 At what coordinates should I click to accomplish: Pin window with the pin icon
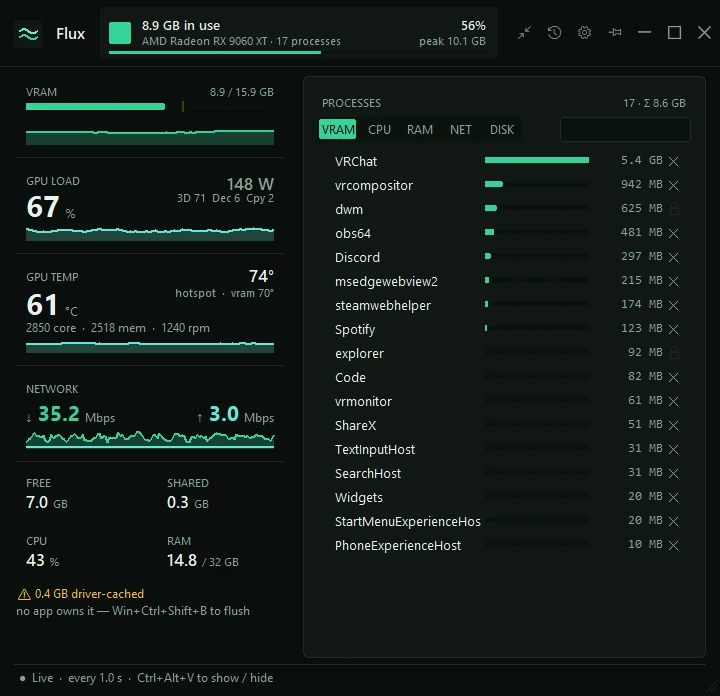coord(614,33)
